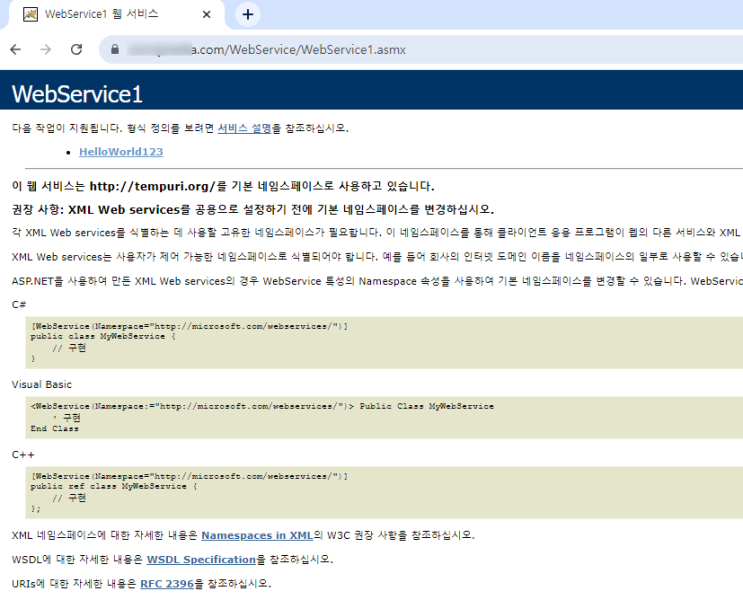Screen dimensions: 743x600
Task: Open the Namespaces in XML link
Action: [257, 536]
